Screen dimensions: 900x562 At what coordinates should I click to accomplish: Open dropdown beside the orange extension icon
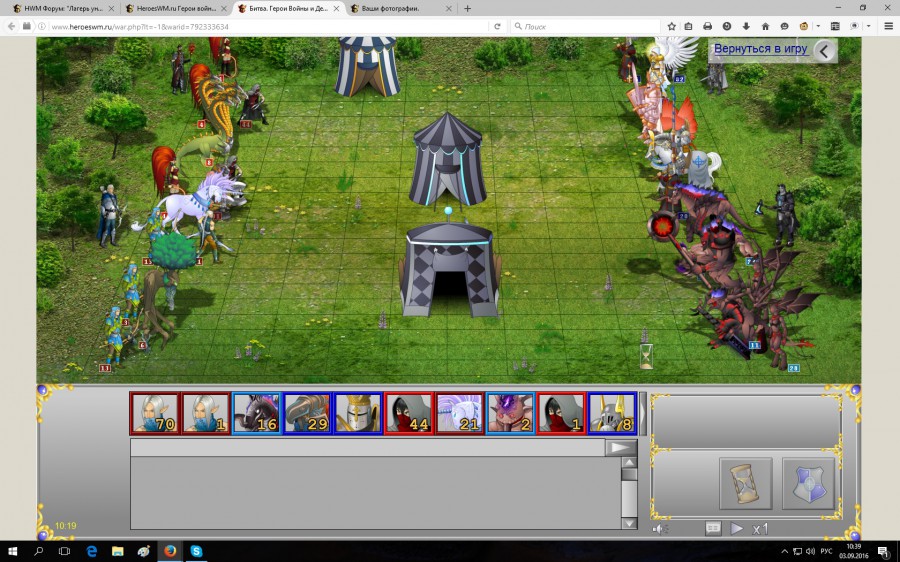818,26
